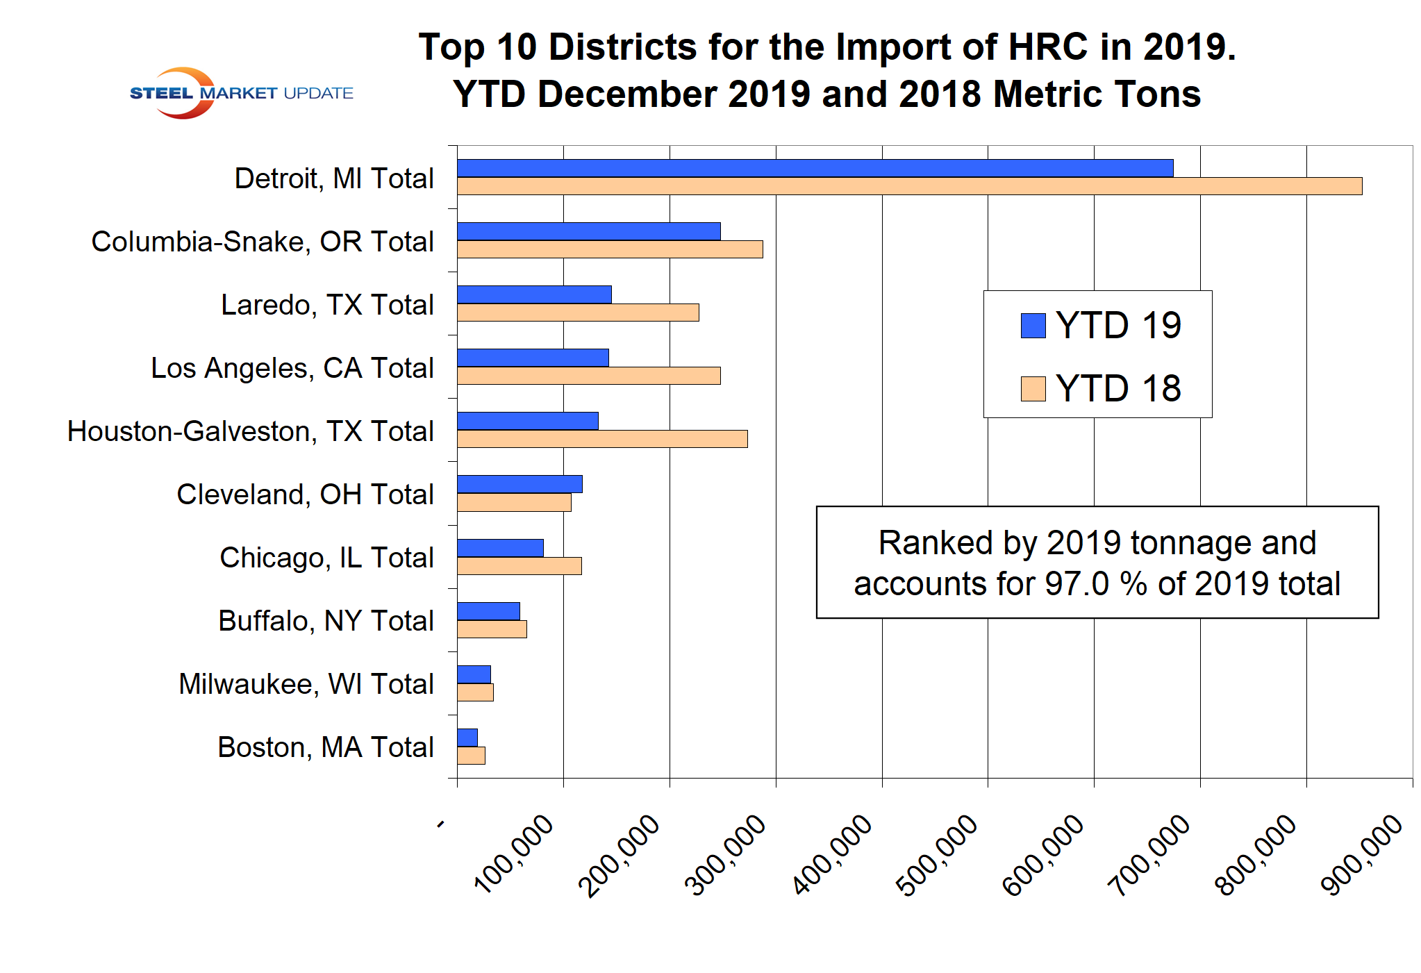Click the Cleveland, OH Total label

[x=305, y=495]
